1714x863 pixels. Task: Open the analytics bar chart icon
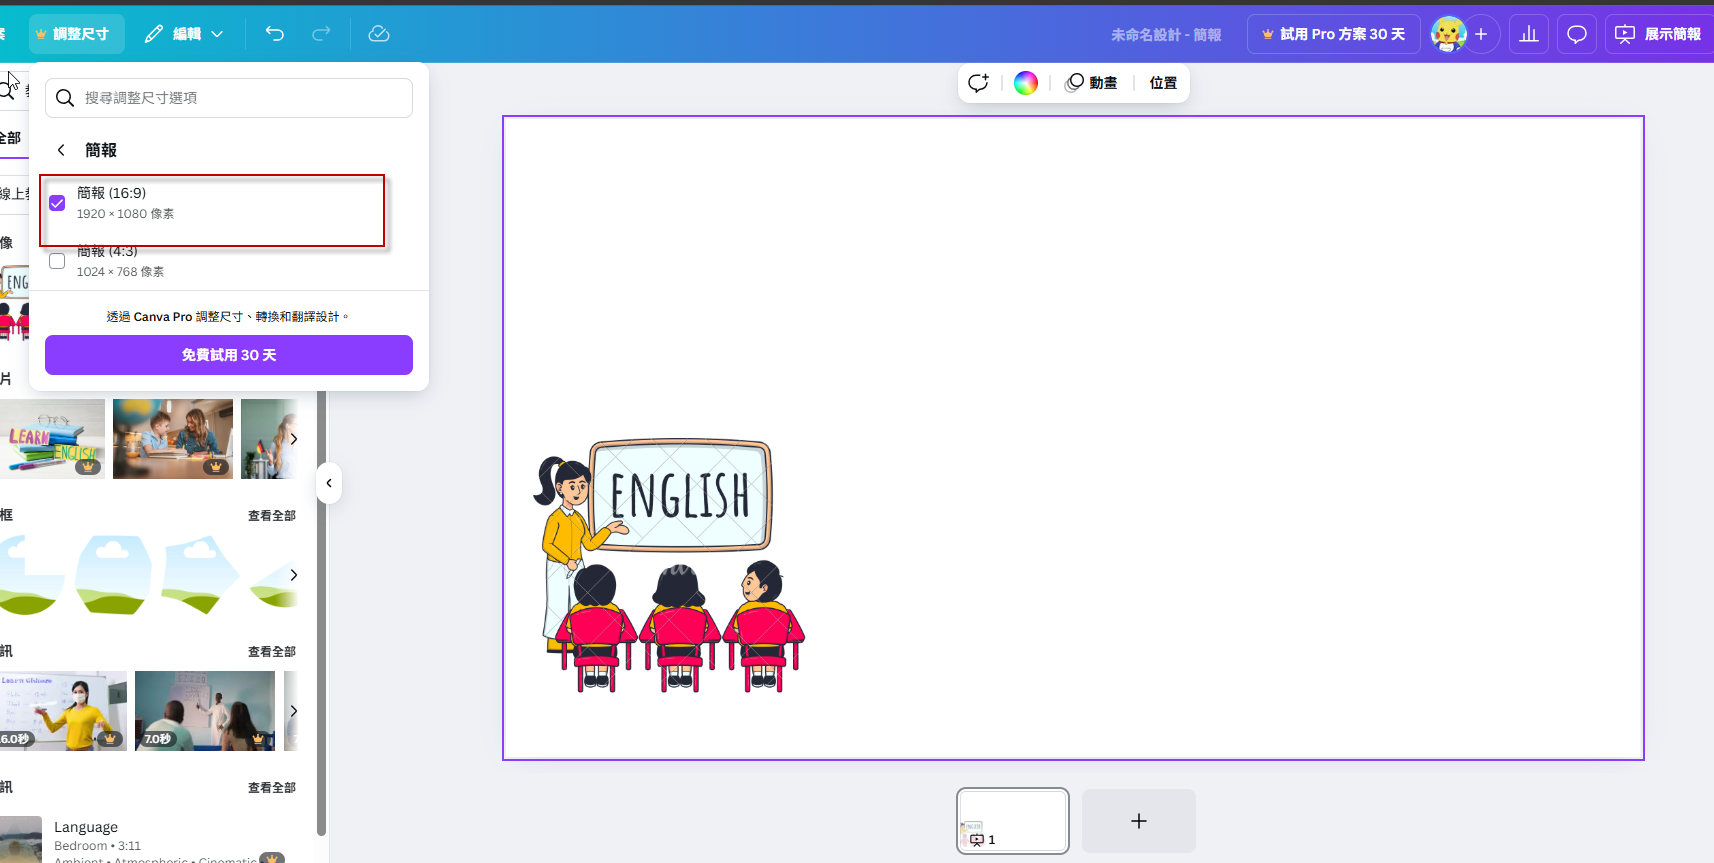1529,34
